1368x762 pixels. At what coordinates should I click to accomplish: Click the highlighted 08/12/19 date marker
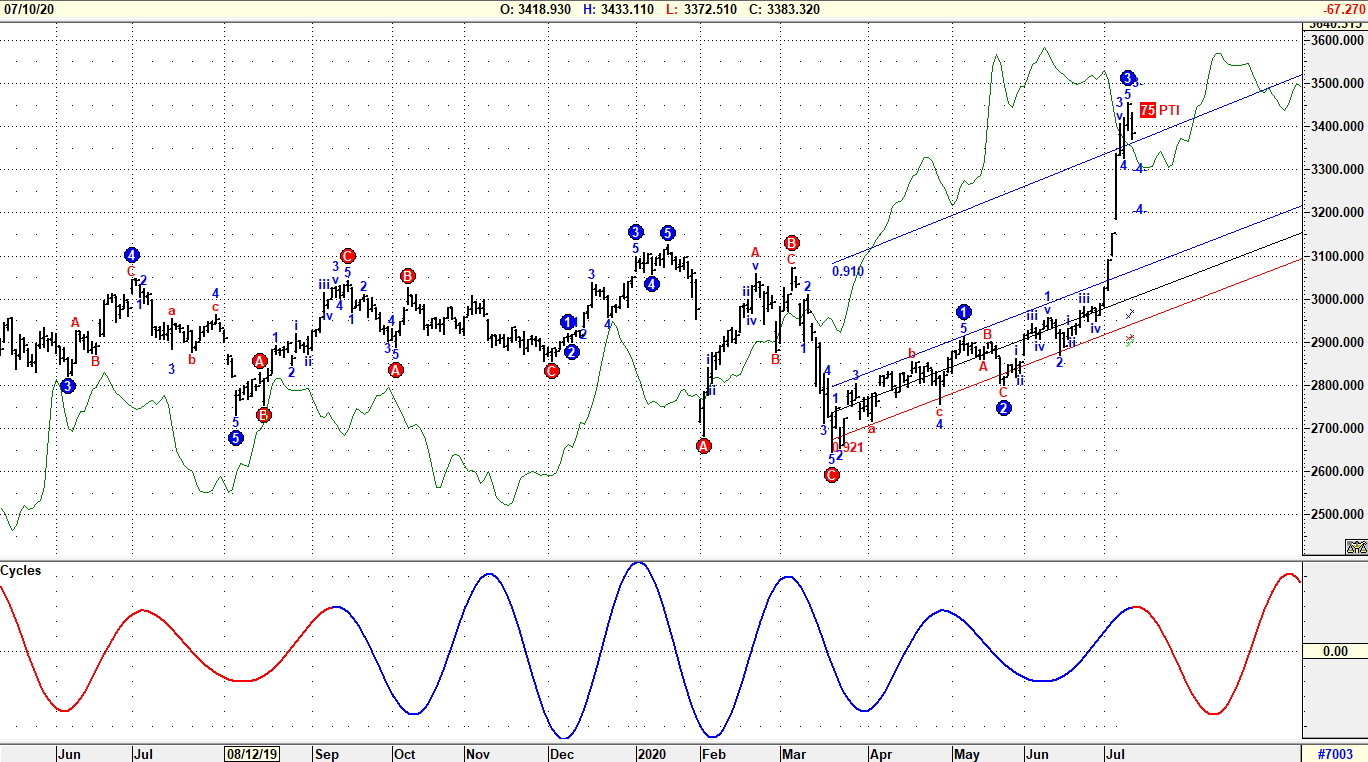[251, 754]
